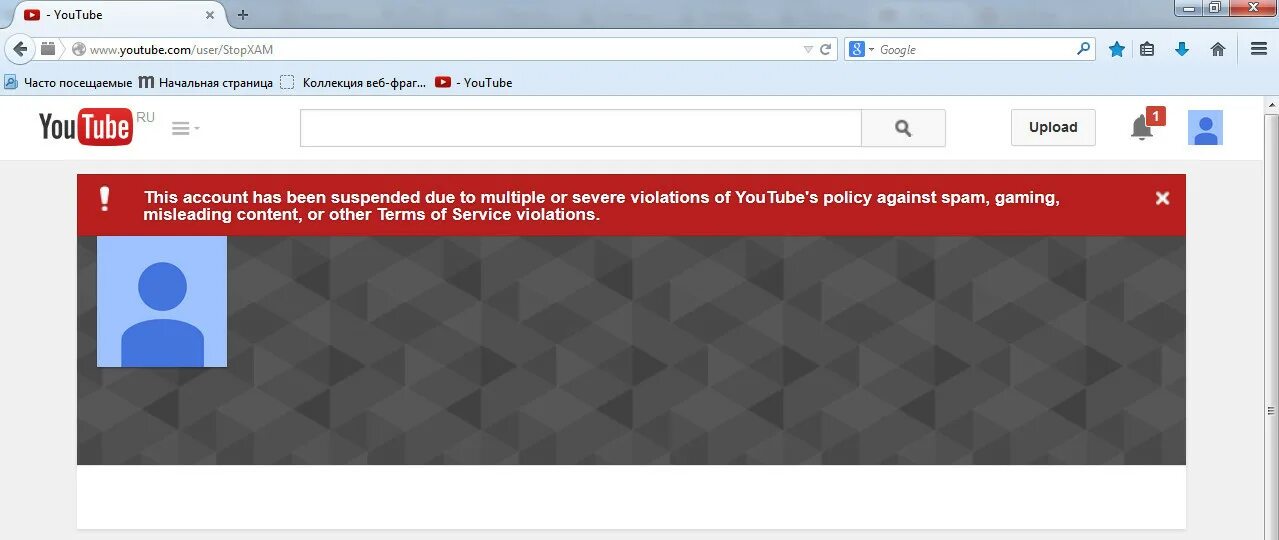
Task: Click into the YouTube search field
Action: click(580, 128)
